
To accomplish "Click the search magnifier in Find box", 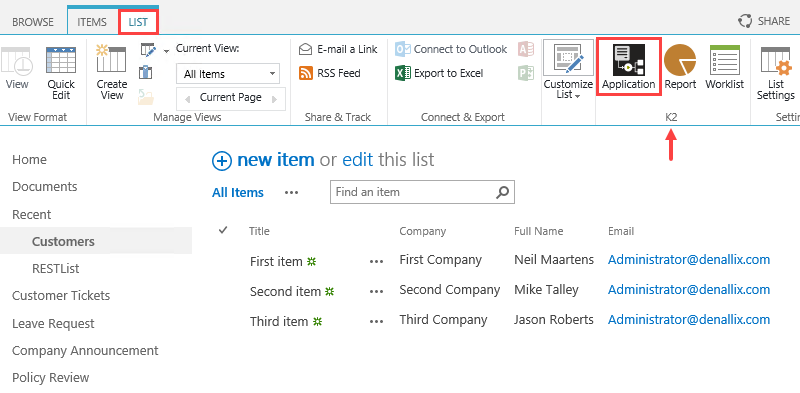I will point(503,192).
